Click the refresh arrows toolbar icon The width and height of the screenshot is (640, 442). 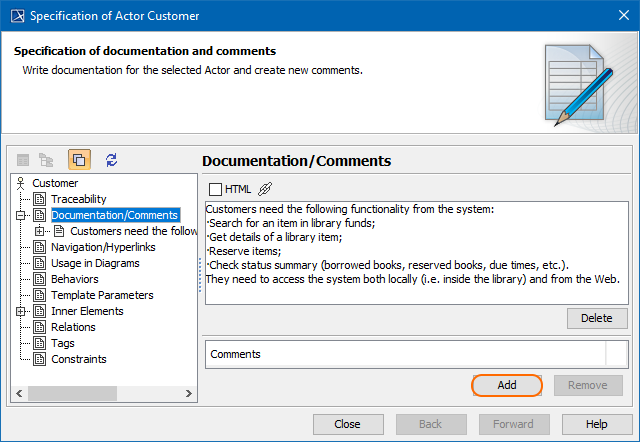tap(111, 159)
